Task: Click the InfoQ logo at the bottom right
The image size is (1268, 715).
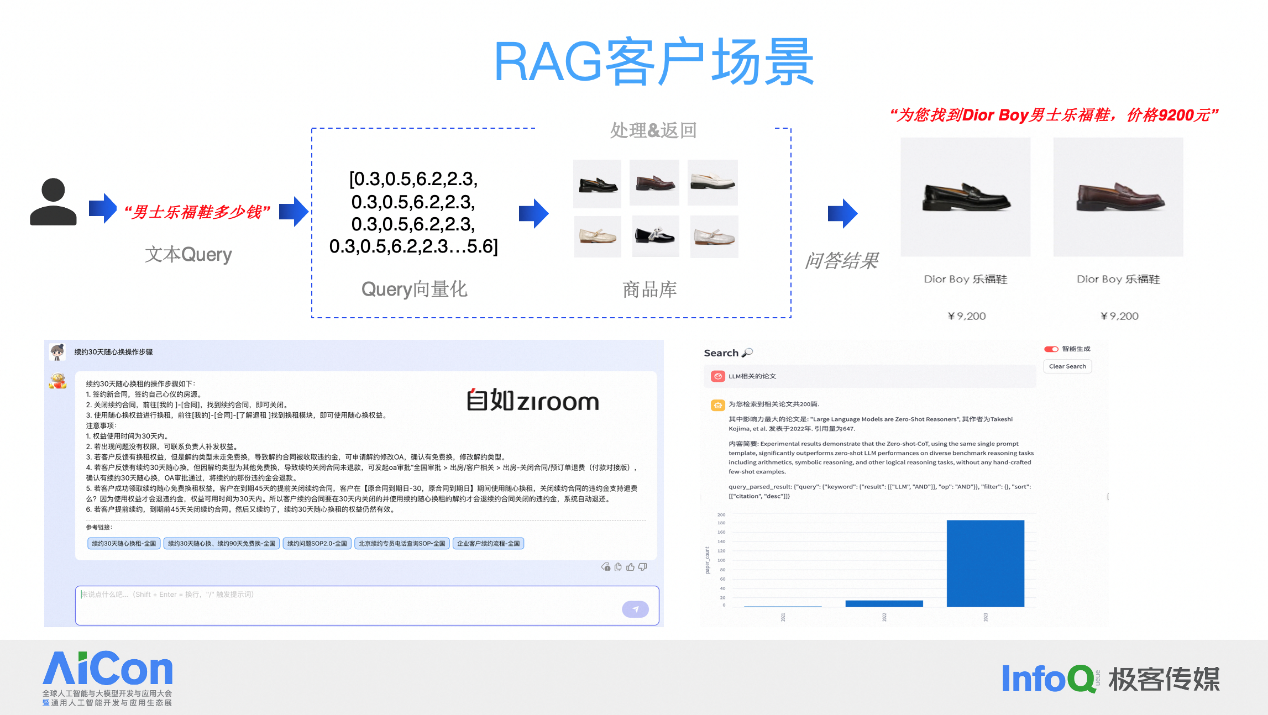Action: pyautogui.click(x=1049, y=678)
